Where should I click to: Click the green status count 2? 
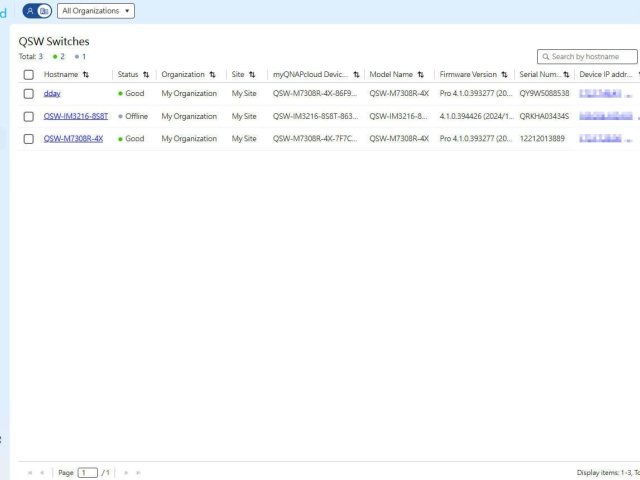[59, 56]
